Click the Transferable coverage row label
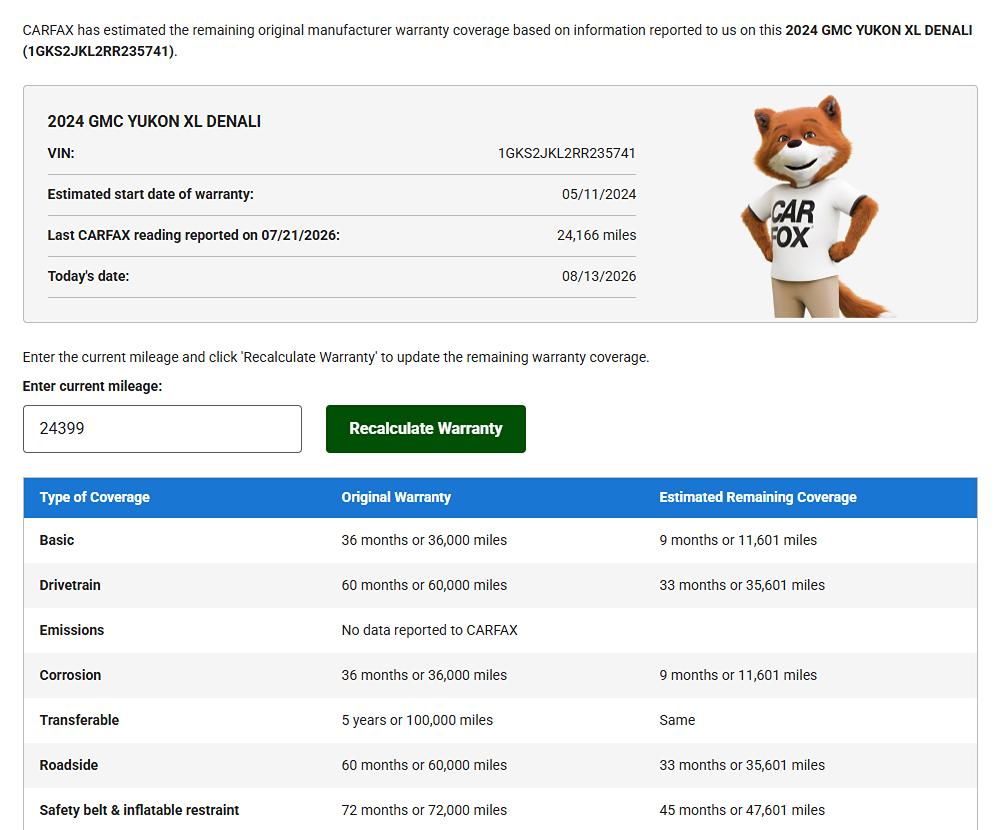 (x=79, y=720)
